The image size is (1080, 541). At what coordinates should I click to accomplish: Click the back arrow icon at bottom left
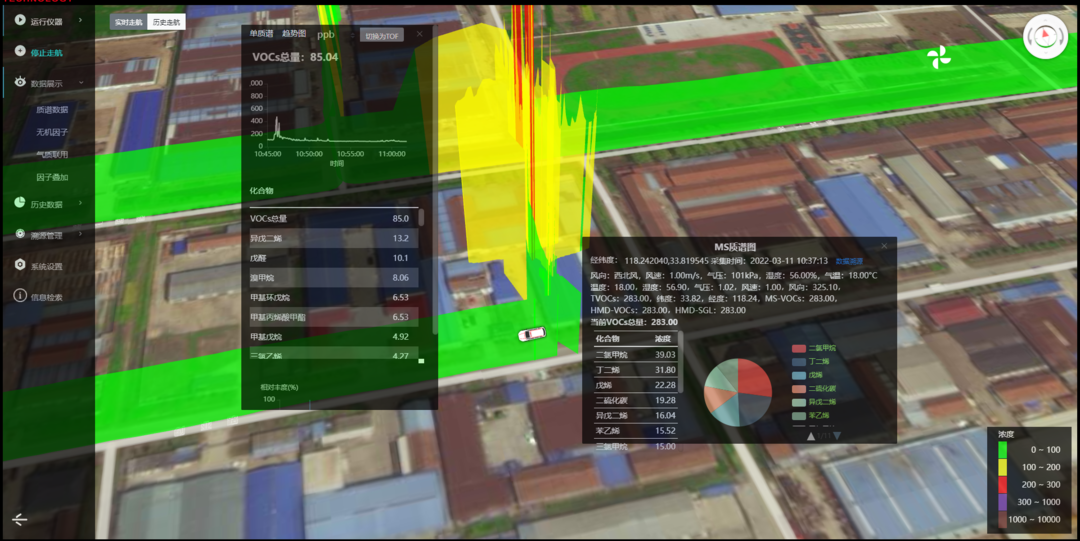pos(20,518)
